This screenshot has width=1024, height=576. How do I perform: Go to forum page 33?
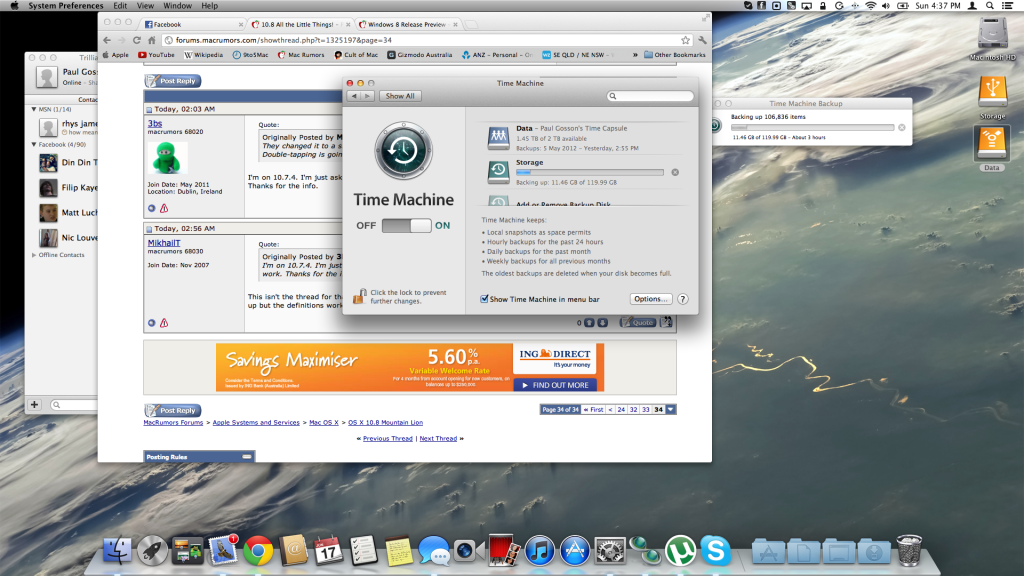[x=645, y=409]
